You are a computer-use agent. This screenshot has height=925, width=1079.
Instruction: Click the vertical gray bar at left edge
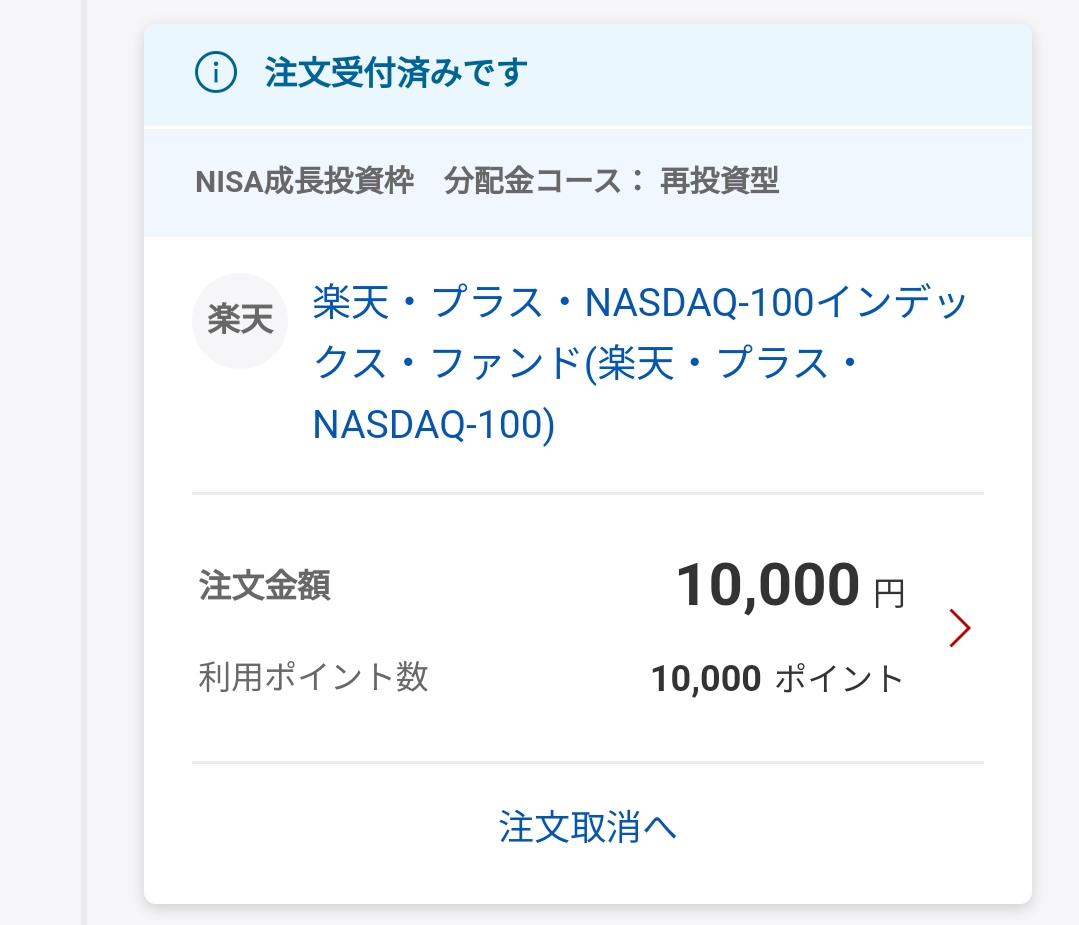click(x=84, y=462)
